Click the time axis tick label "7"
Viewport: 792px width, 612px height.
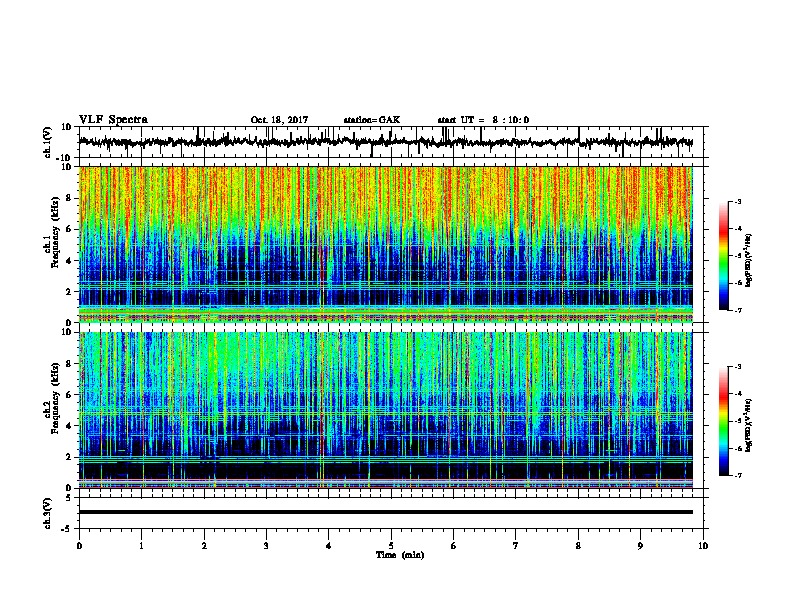tap(516, 546)
